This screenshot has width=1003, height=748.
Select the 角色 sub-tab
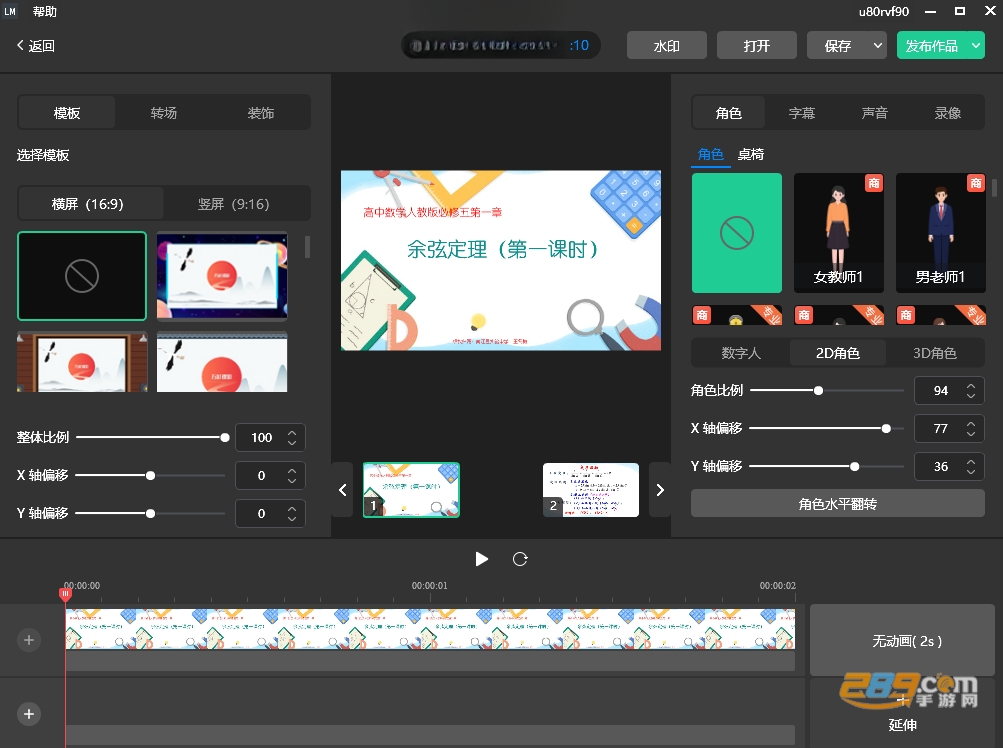click(x=711, y=154)
